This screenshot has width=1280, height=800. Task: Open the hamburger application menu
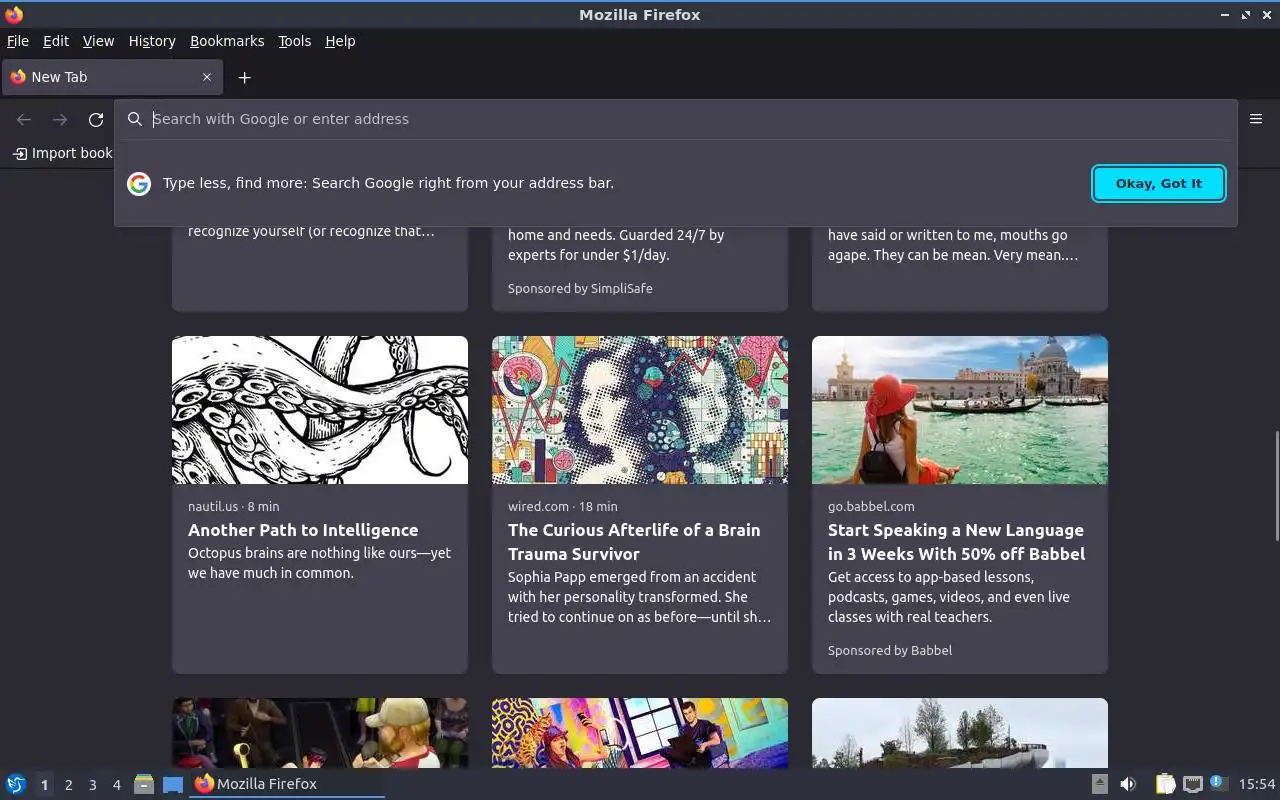(1256, 119)
